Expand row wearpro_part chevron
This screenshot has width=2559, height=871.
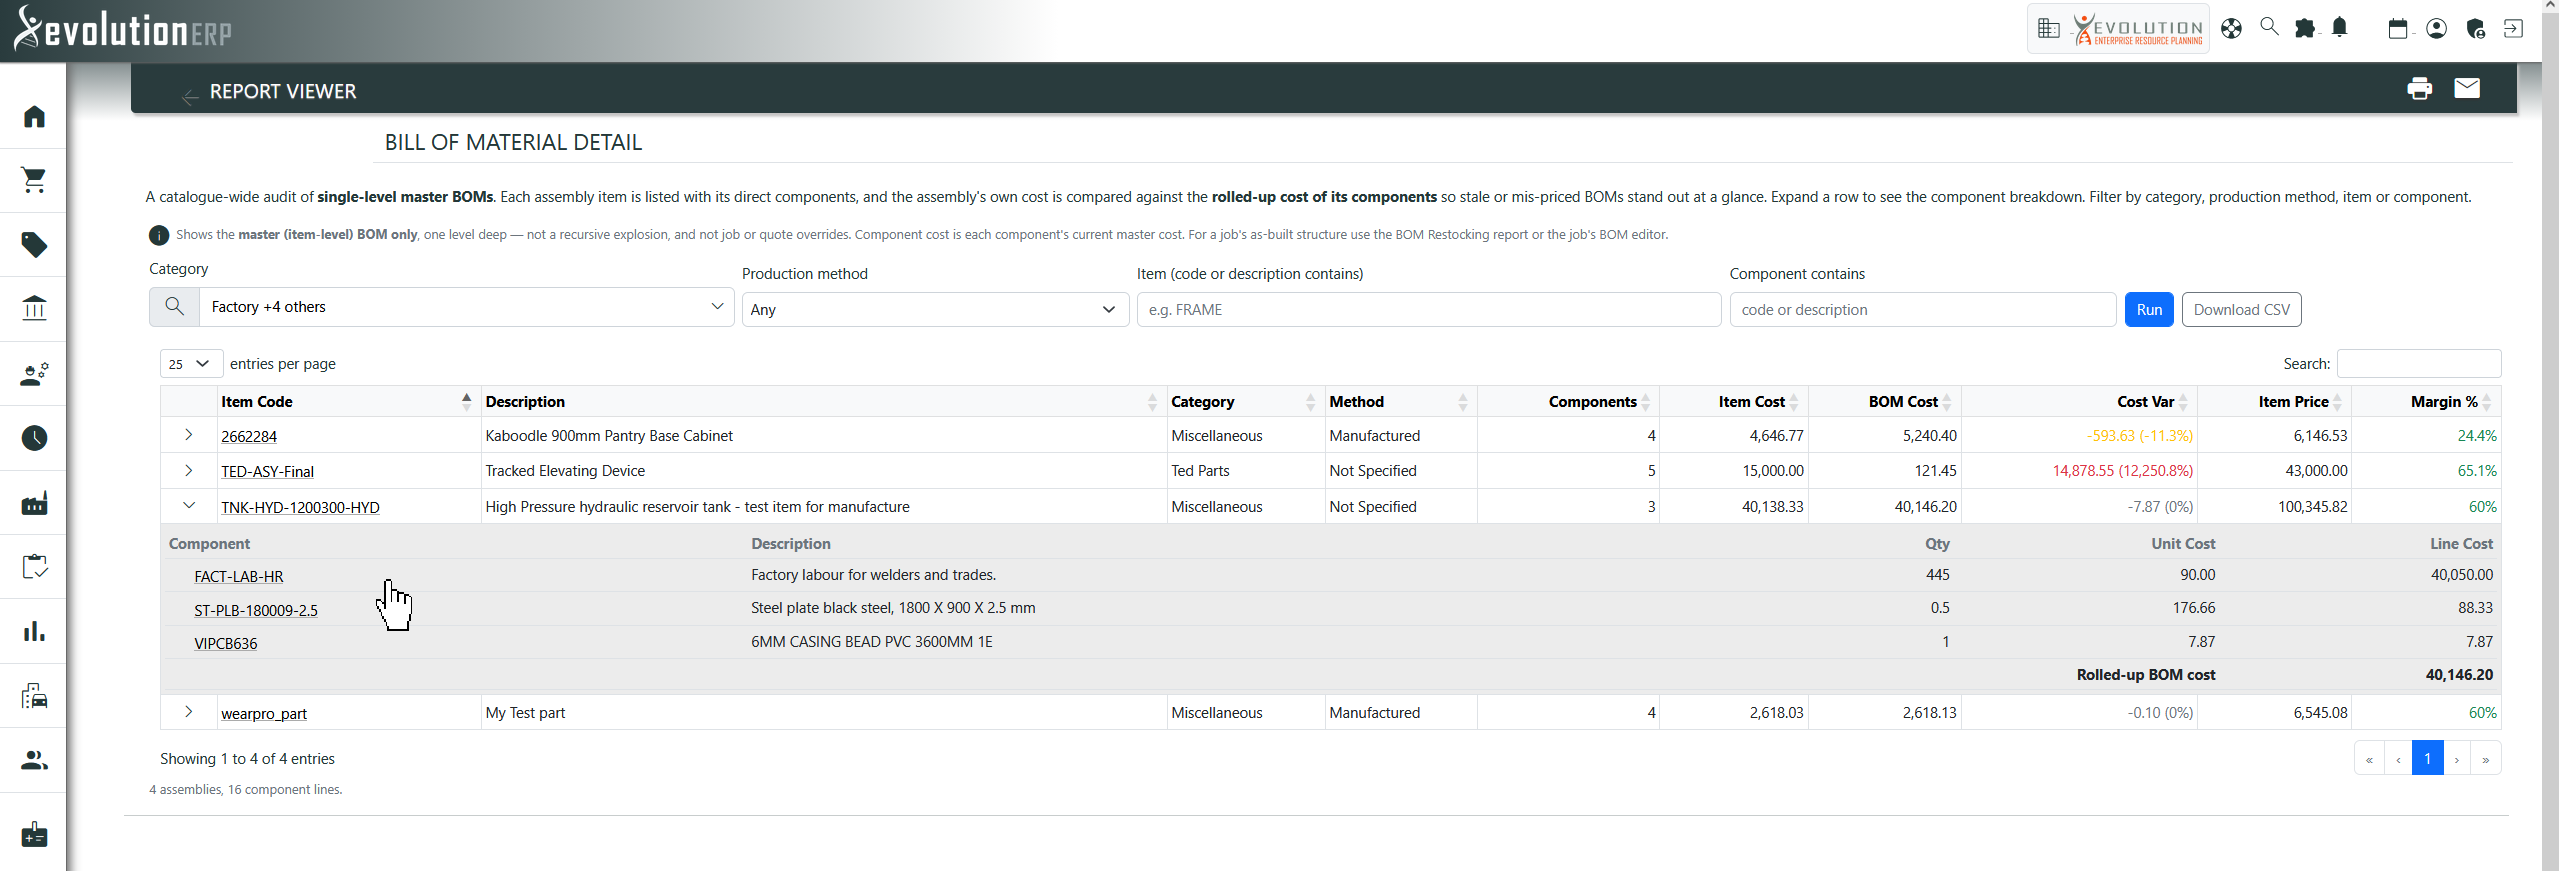click(188, 712)
